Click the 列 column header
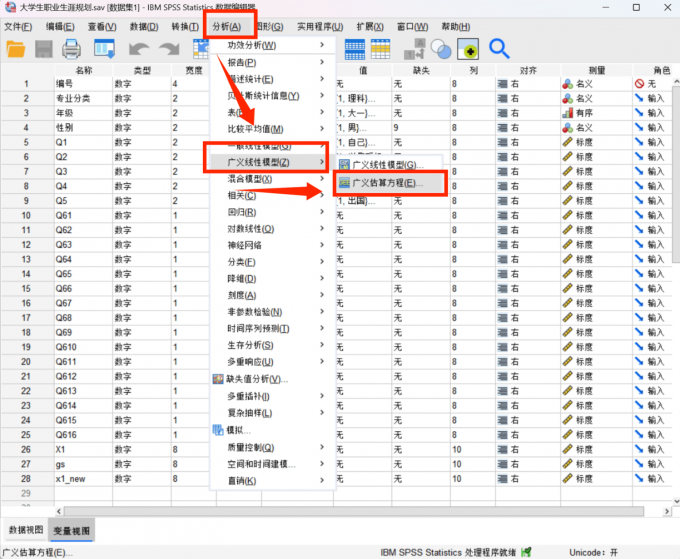Image resolution: width=680 pixels, height=559 pixels. [x=473, y=70]
